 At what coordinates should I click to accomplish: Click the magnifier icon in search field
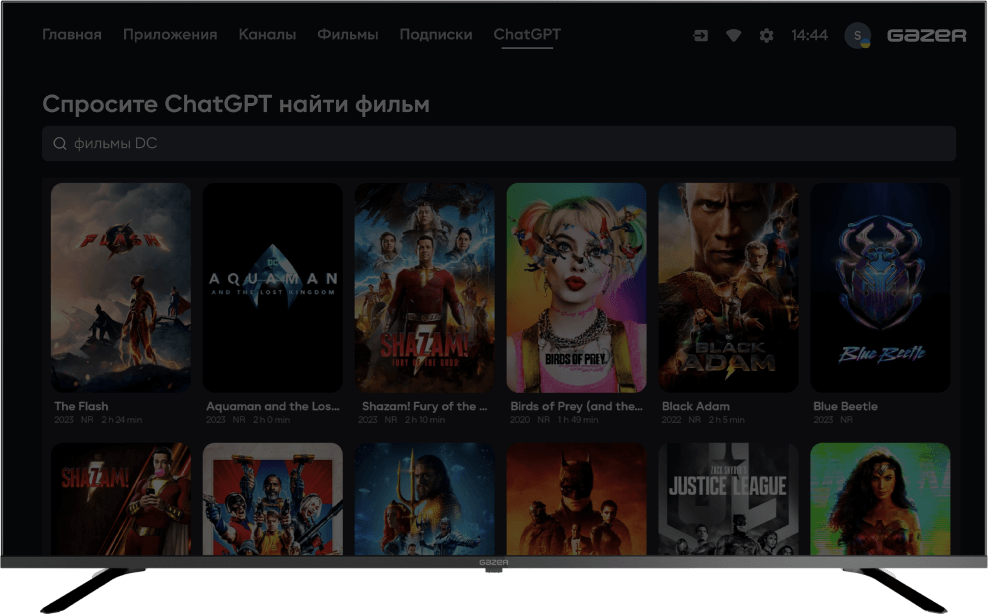(60, 144)
